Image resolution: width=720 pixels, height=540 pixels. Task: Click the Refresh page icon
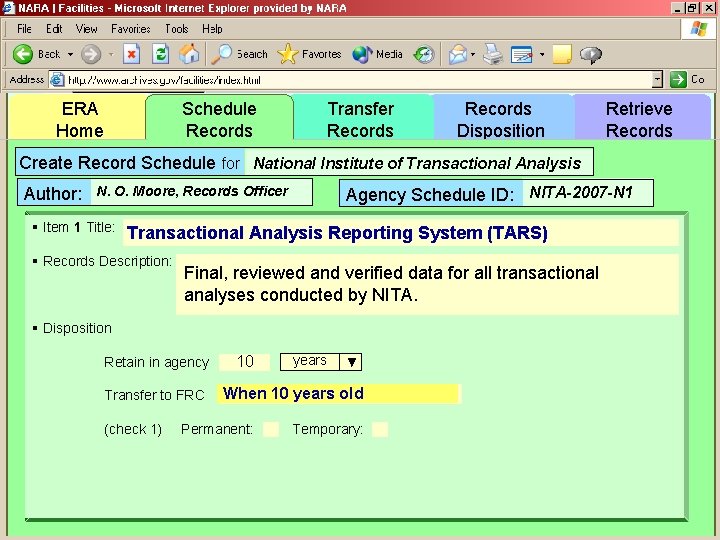(161, 54)
